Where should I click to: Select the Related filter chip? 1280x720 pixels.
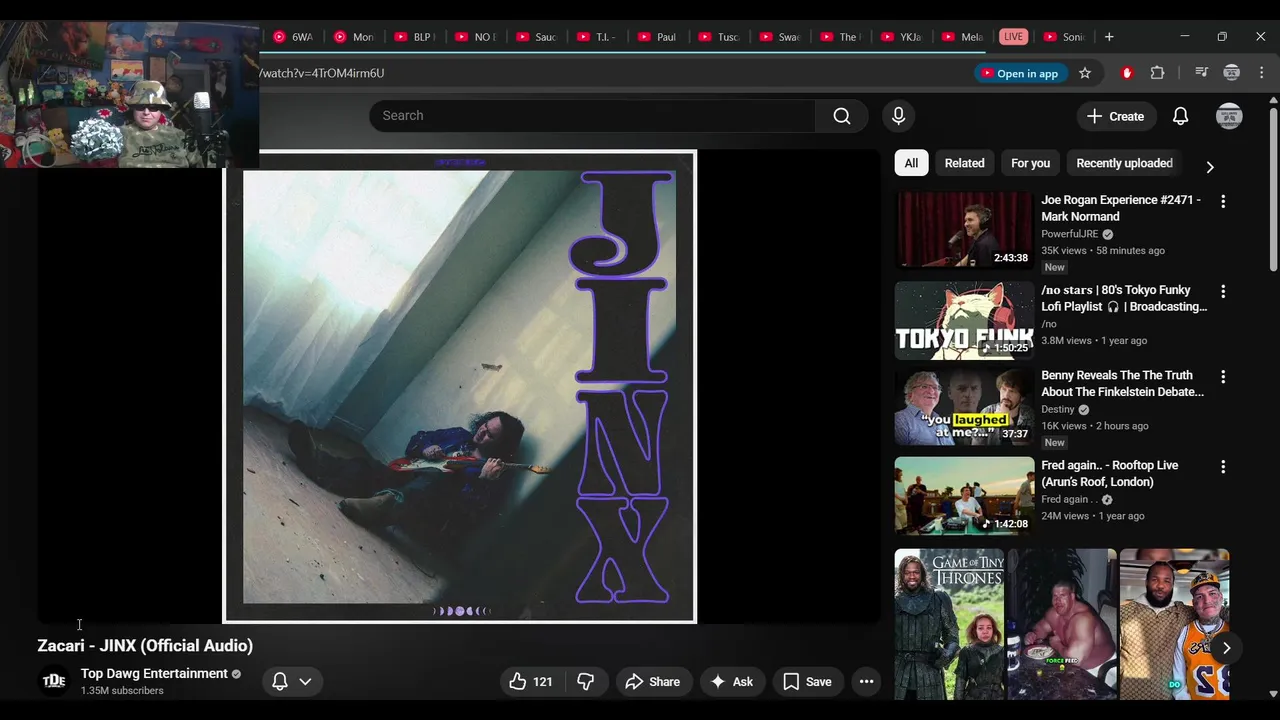pyautogui.click(x=965, y=163)
